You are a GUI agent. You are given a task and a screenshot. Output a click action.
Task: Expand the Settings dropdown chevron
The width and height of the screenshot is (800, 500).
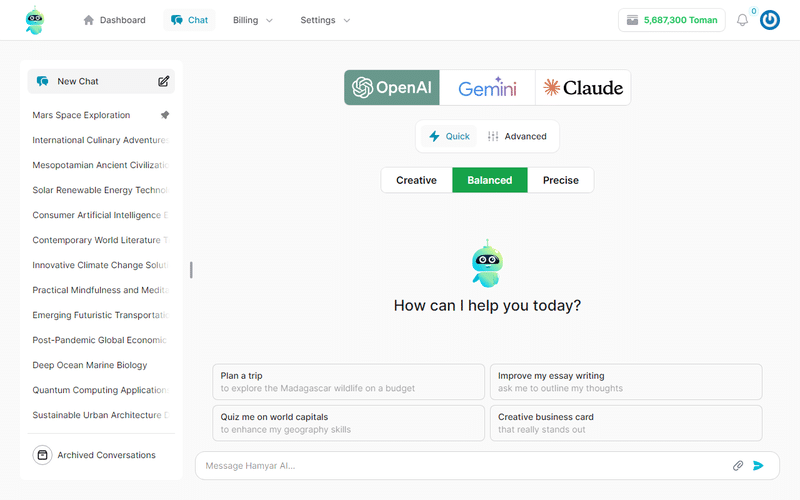click(347, 20)
